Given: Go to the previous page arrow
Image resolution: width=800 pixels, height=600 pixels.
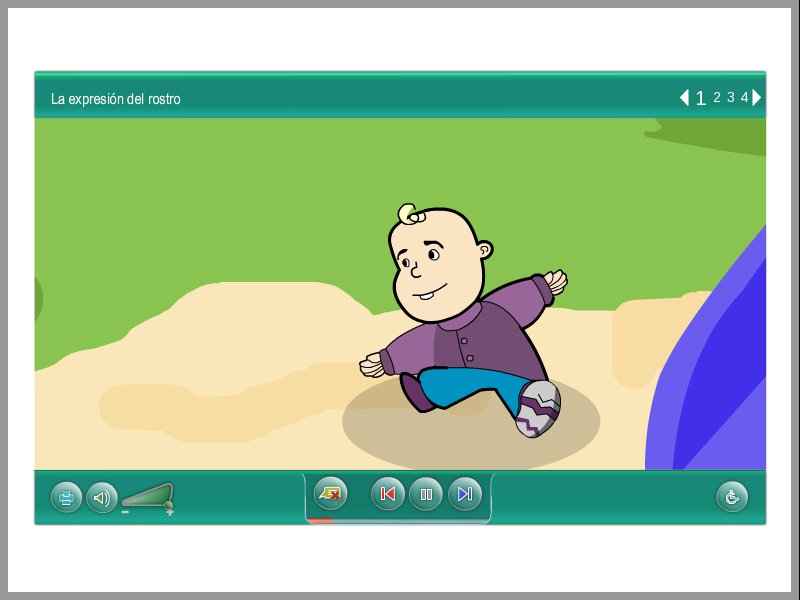Looking at the screenshot, I should click(684, 97).
